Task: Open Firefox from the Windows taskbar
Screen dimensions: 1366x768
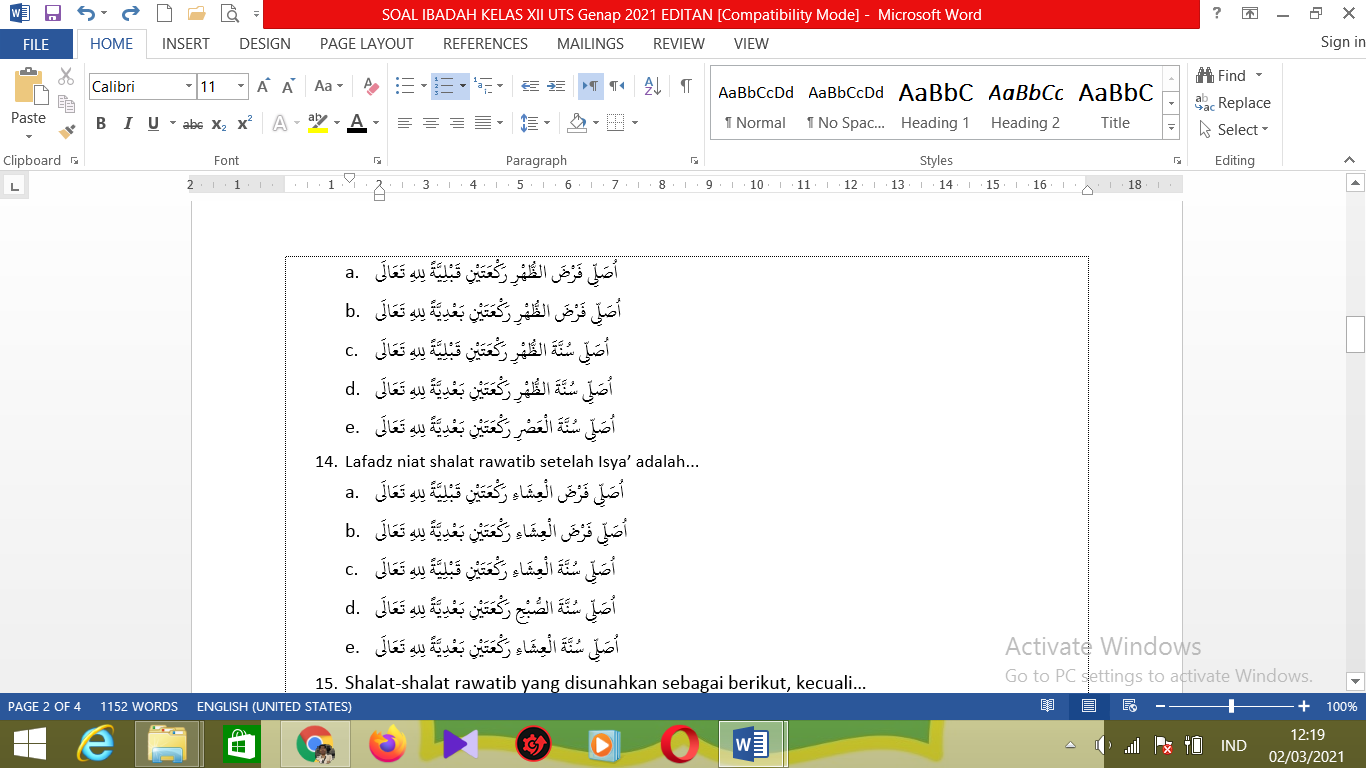Action: pos(388,744)
